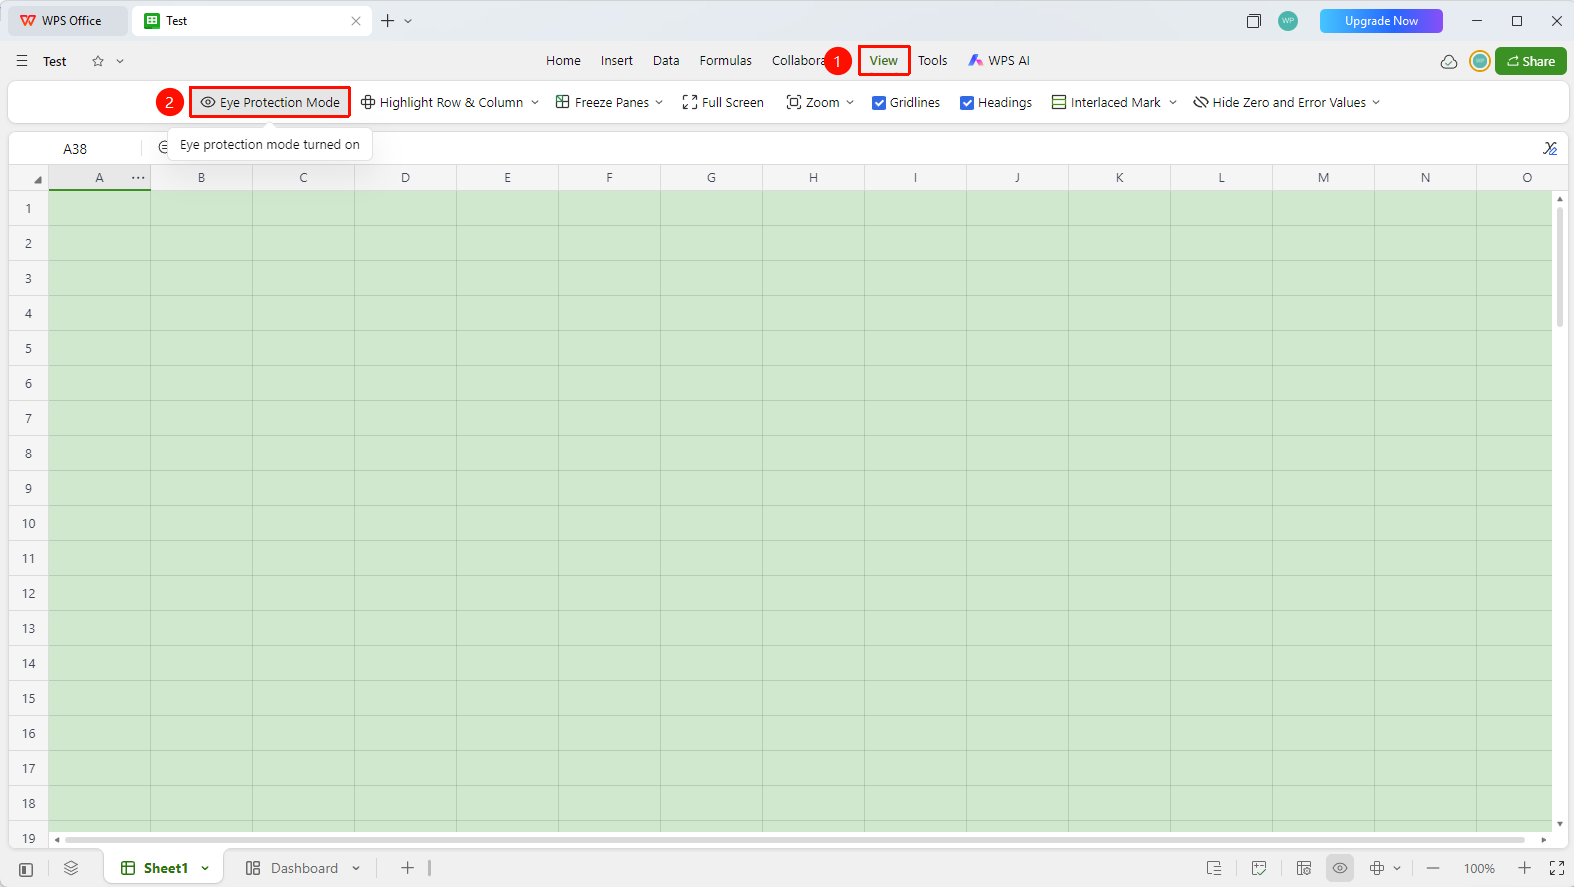Image resolution: width=1574 pixels, height=887 pixels.
Task: Open the hamburger main menu
Action: click(x=22, y=61)
